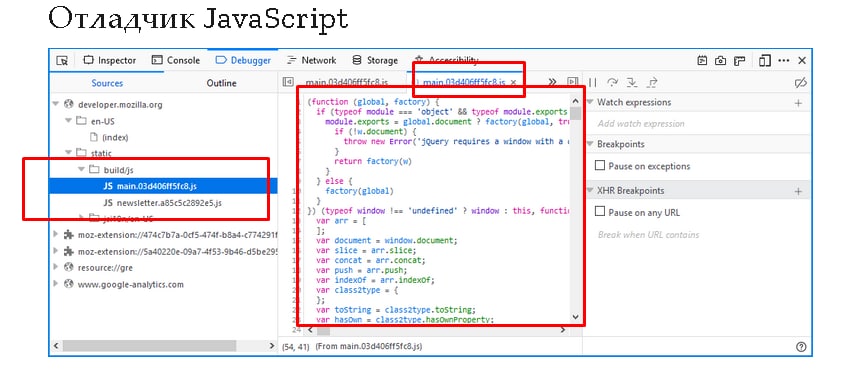Click the 'var document = window.document;' code line
The image size is (847, 375).
(x=387, y=240)
